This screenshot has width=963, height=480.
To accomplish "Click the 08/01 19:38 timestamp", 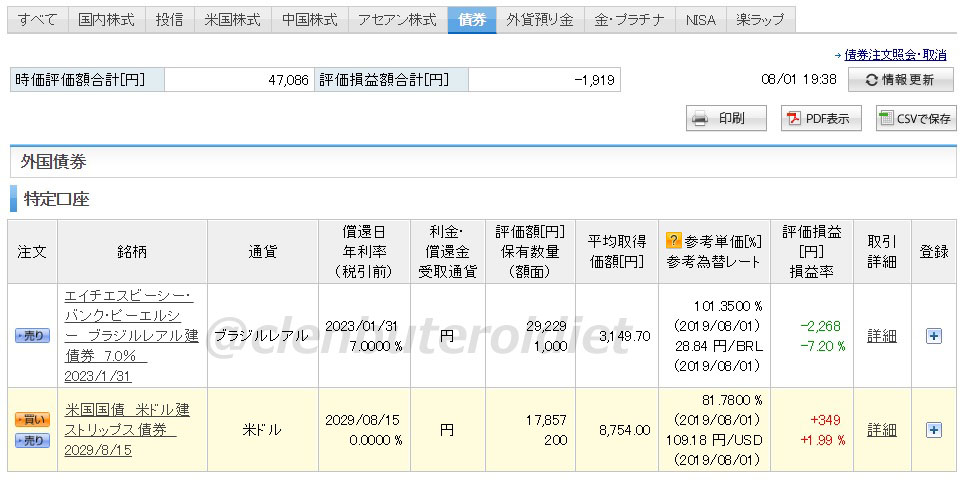I will (798, 80).
